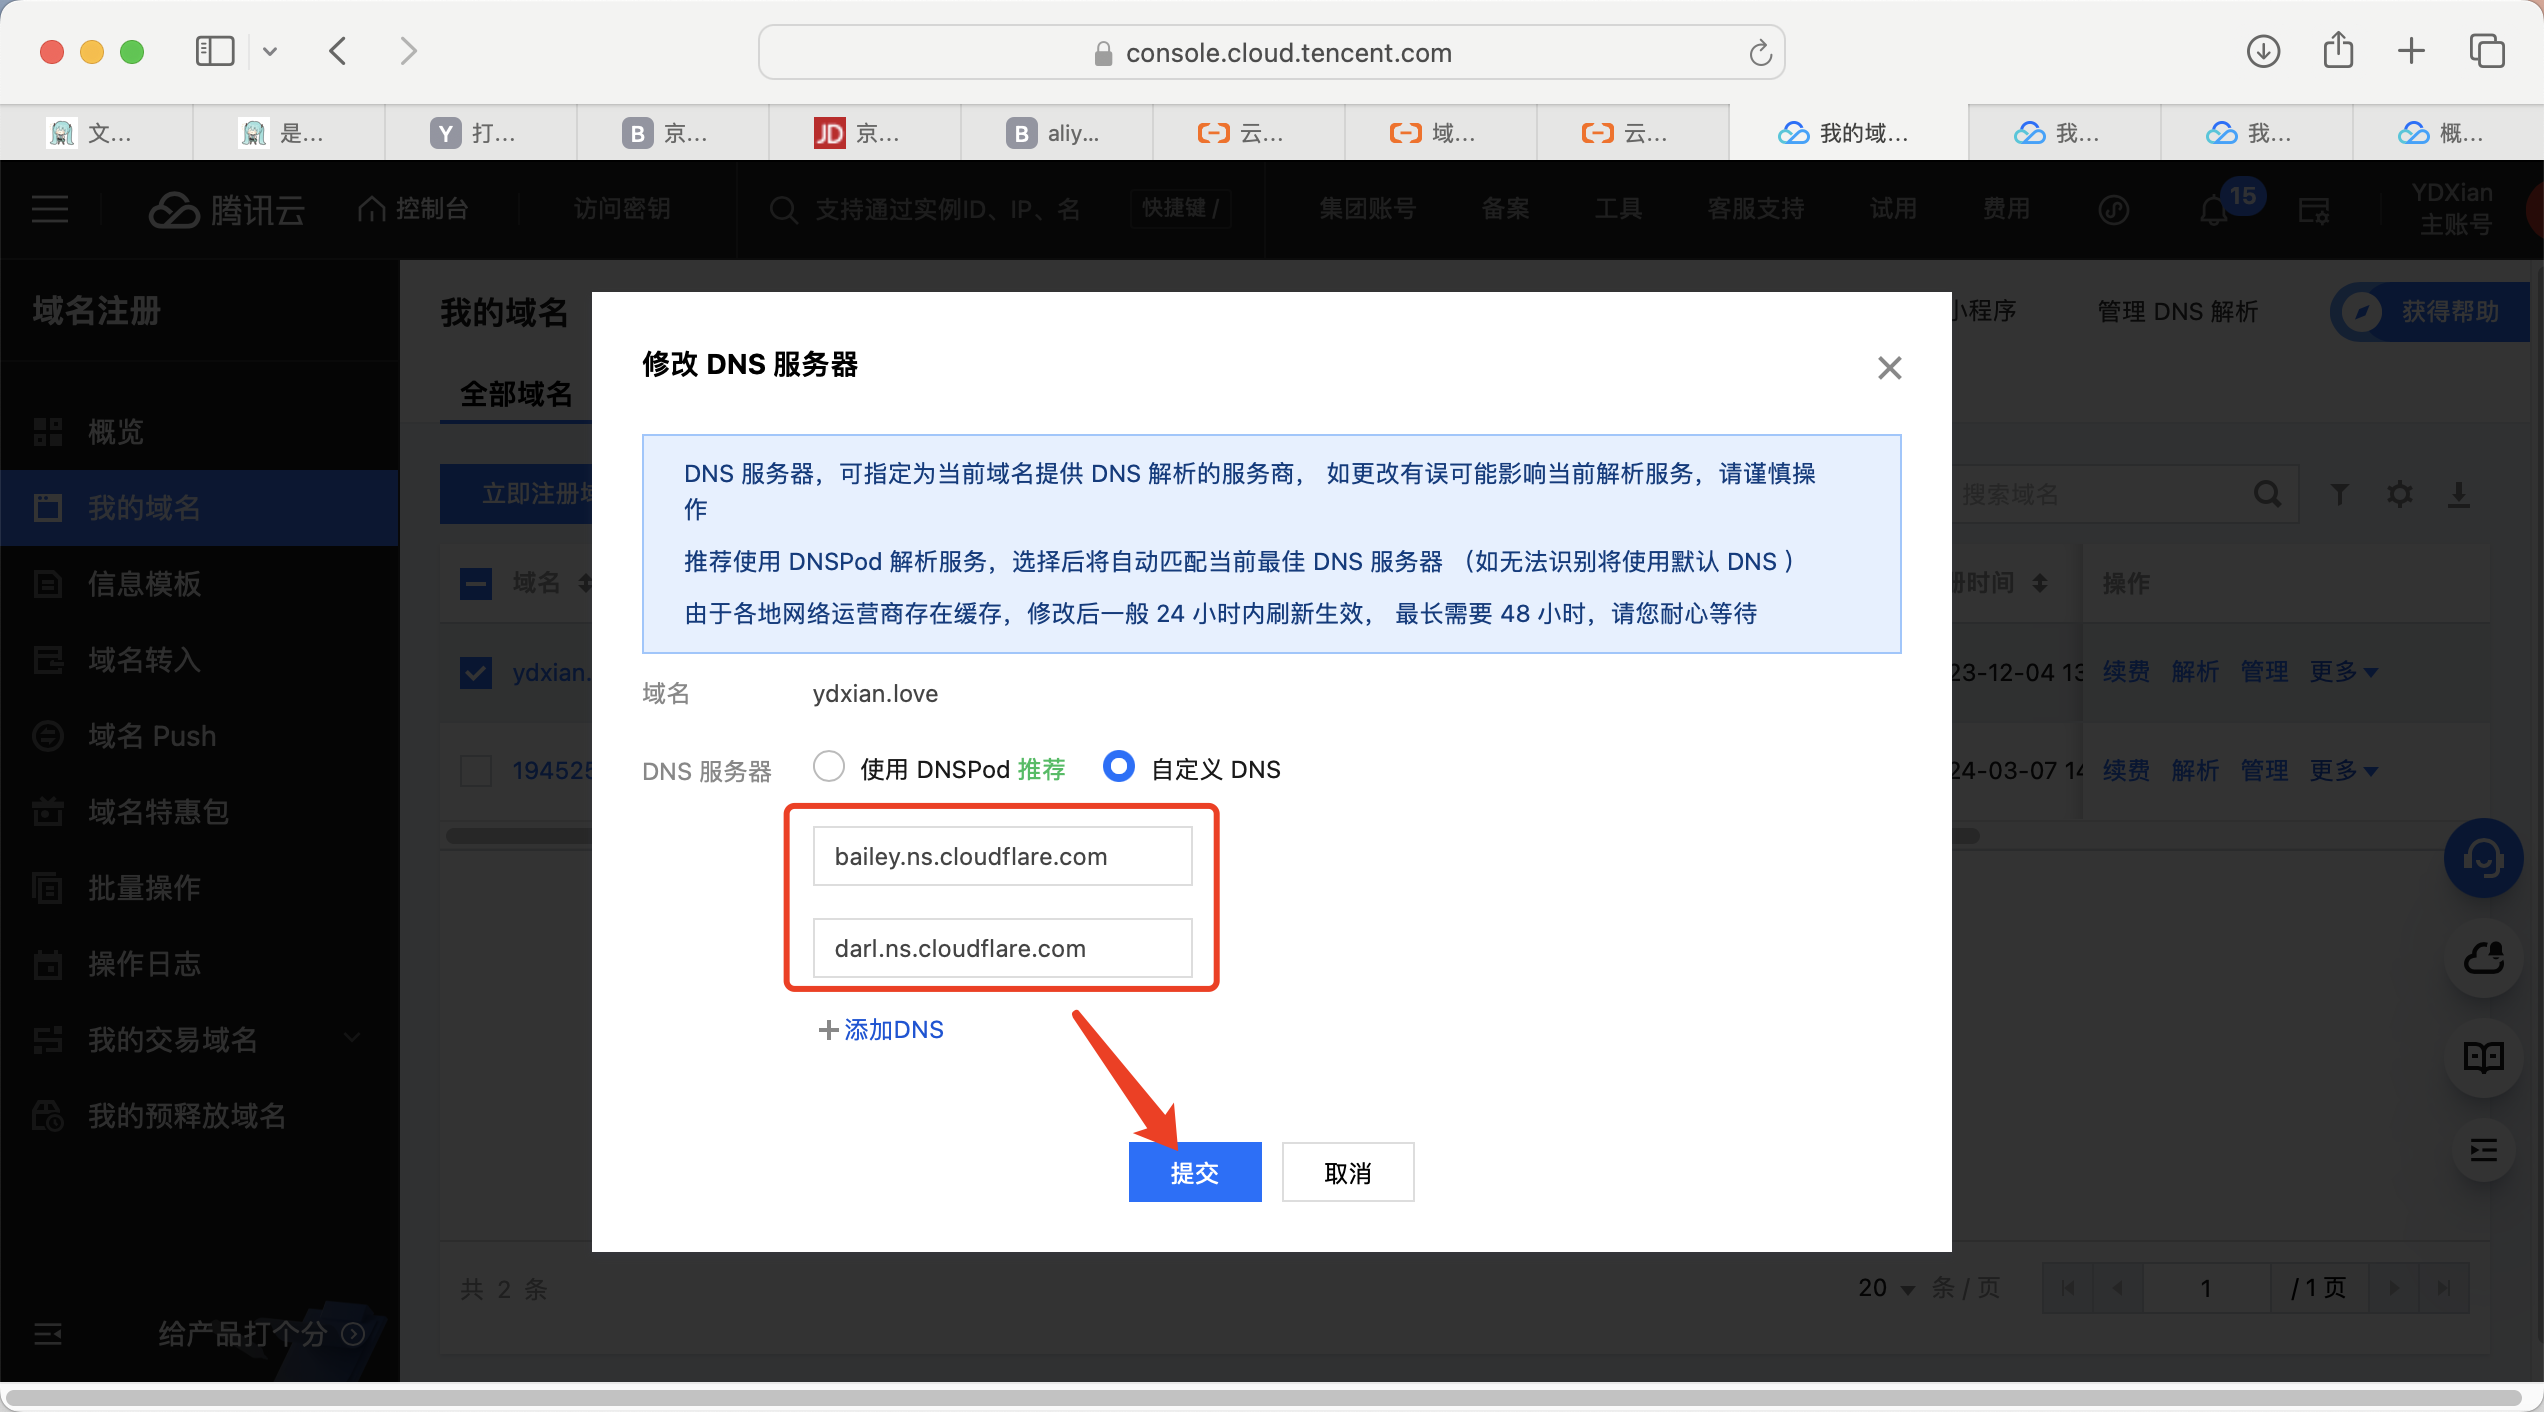Click 给产品打个分 feedback link
2544x1412 pixels.
(260, 1334)
